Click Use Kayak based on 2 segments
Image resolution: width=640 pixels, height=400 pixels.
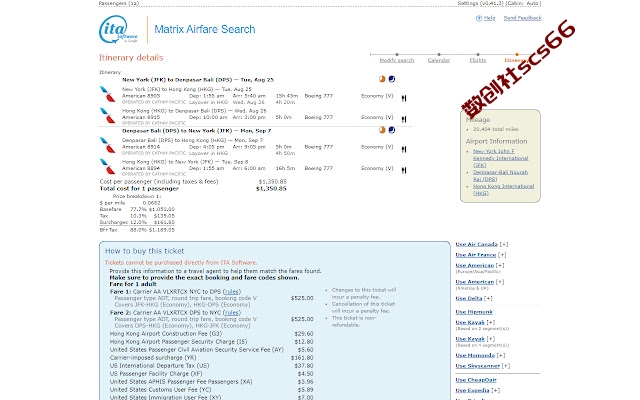tap(470, 322)
